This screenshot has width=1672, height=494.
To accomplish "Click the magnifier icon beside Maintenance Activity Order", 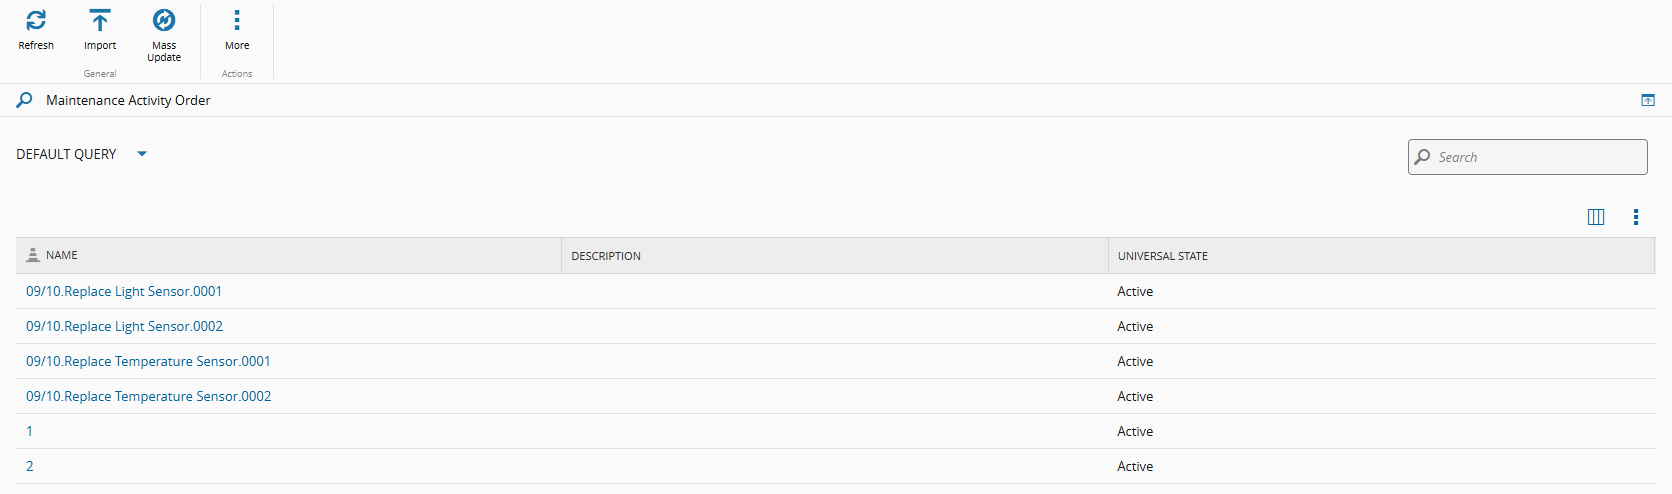I will (x=25, y=100).
